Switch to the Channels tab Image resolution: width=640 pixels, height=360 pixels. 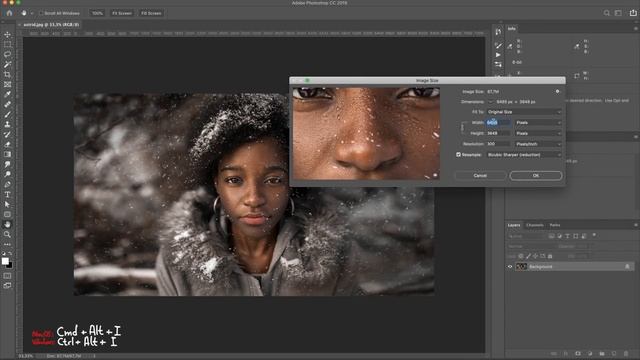tap(535, 225)
